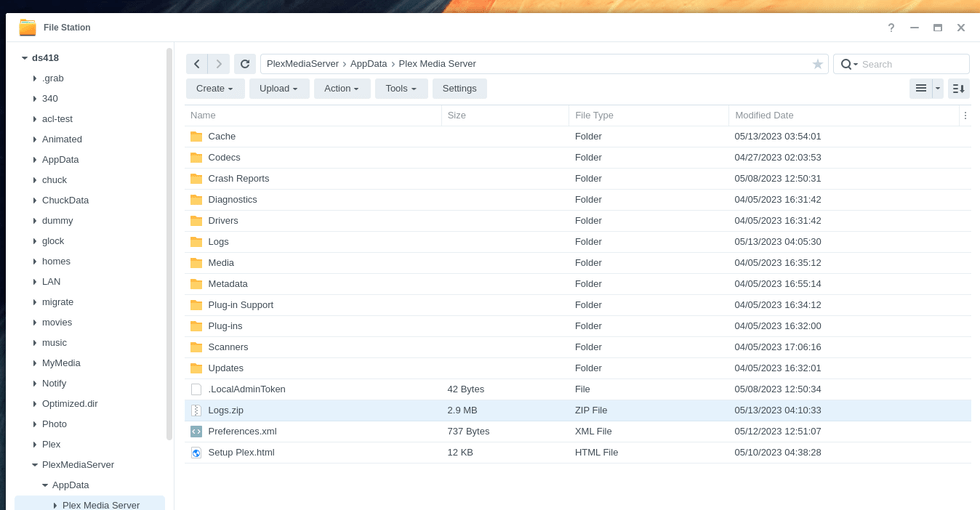This screenshot has height=510, width=980.
Task: Open the Action dropdown menu
Action: [x=342, y=89]
